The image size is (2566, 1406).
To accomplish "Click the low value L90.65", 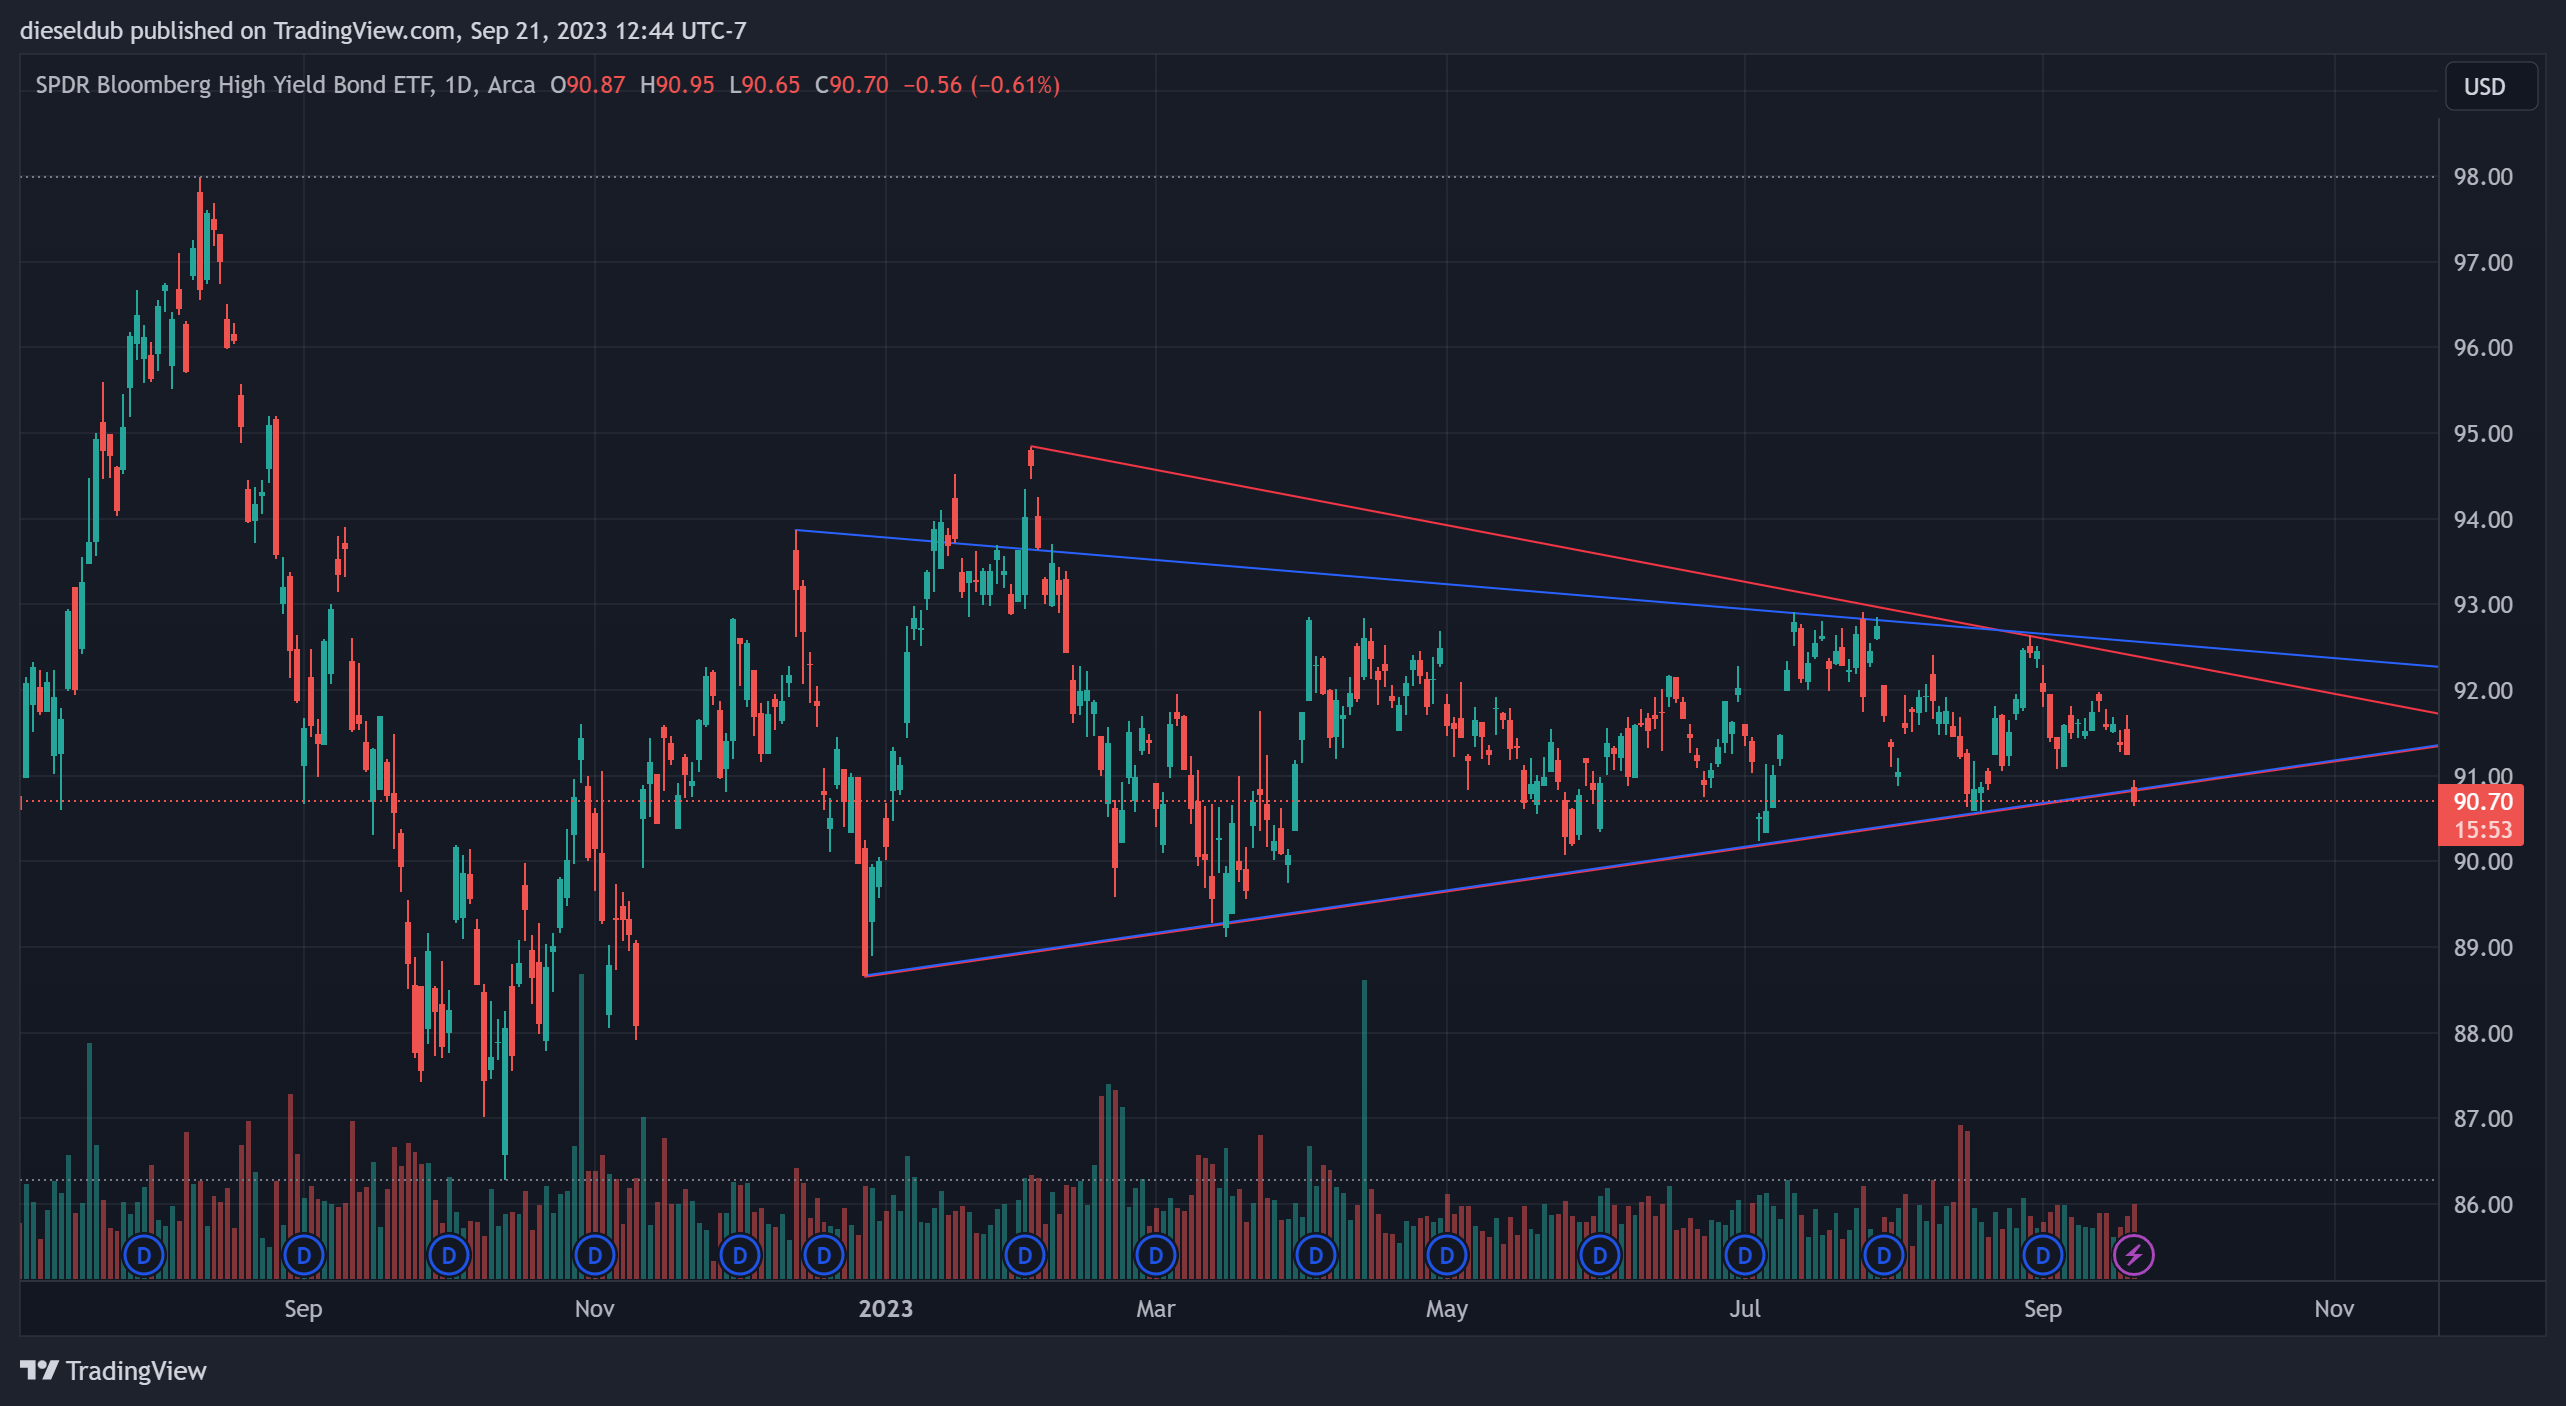I will pos(765,85).
